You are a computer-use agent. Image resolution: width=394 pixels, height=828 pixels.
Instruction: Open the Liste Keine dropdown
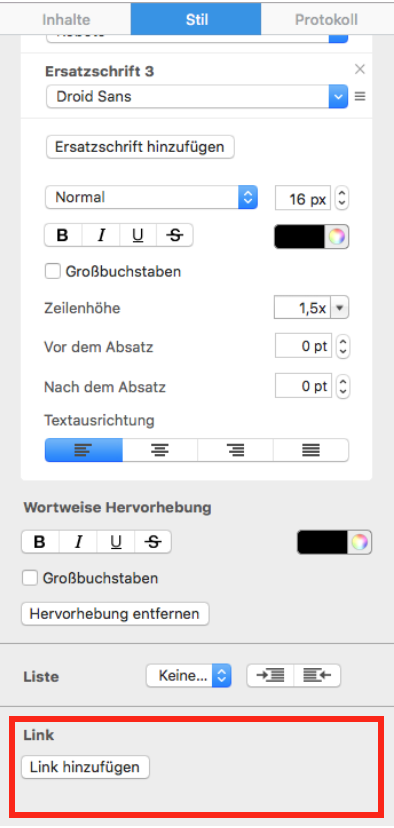(x=189, y=675)
